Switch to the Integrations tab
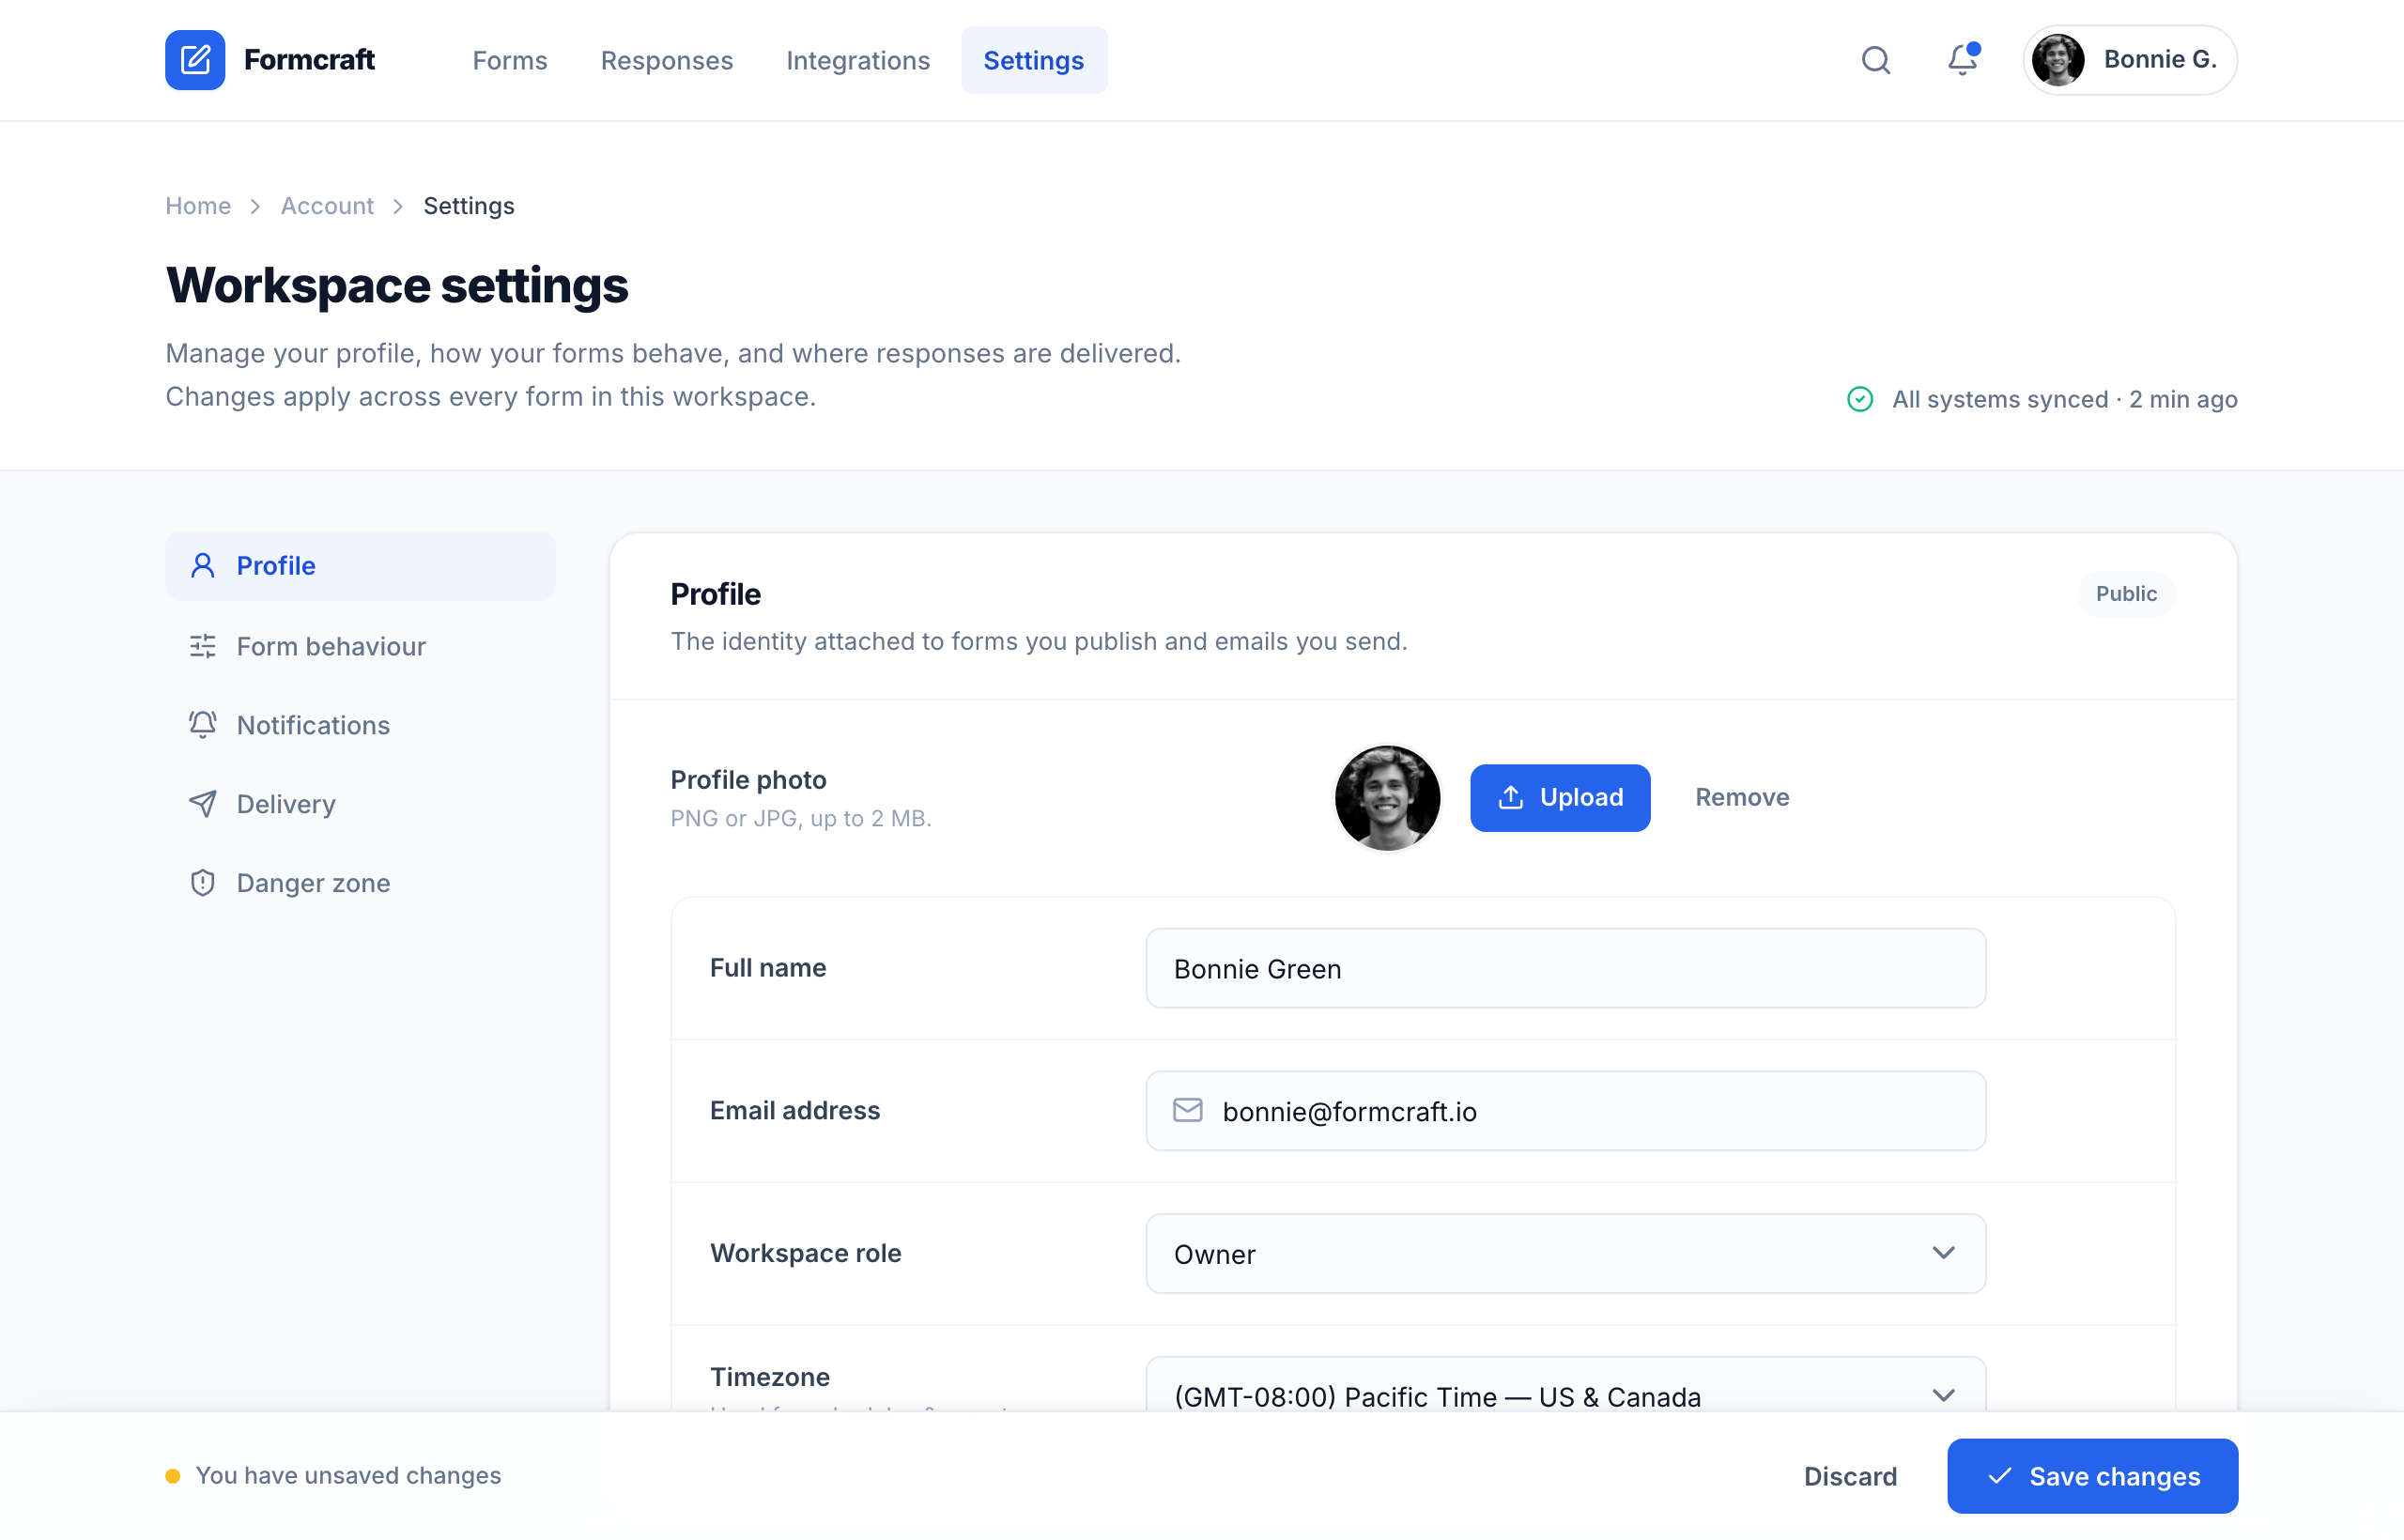This screenshot has height=1540, width=2404. [x=858, y=60]
